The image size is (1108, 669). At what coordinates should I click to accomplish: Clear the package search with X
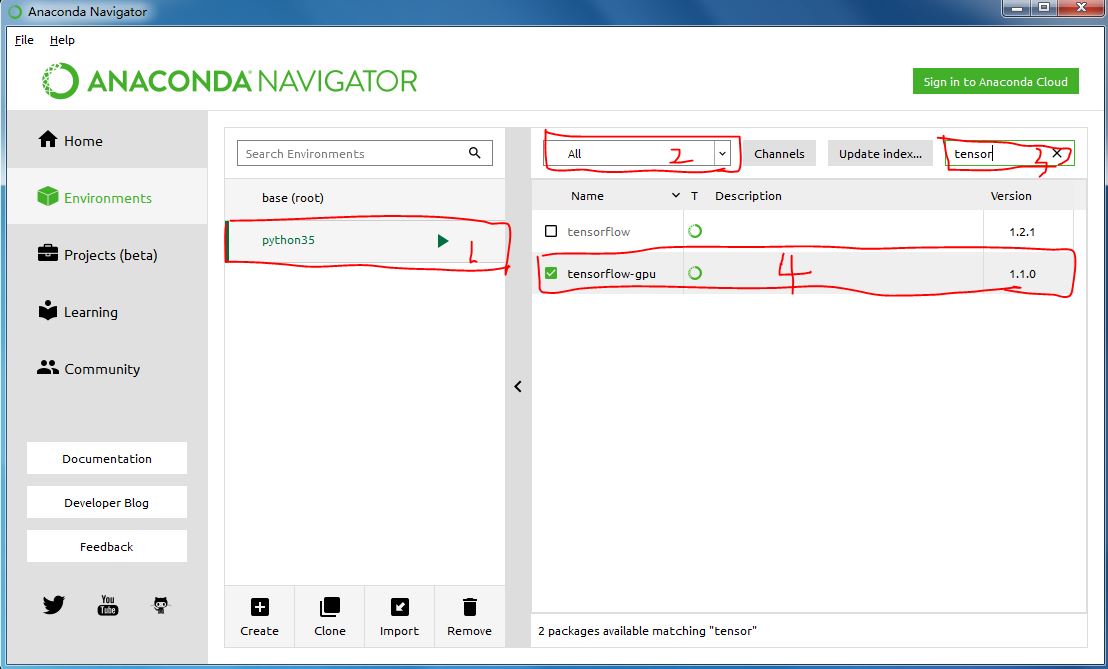(x=1056, y=153)
